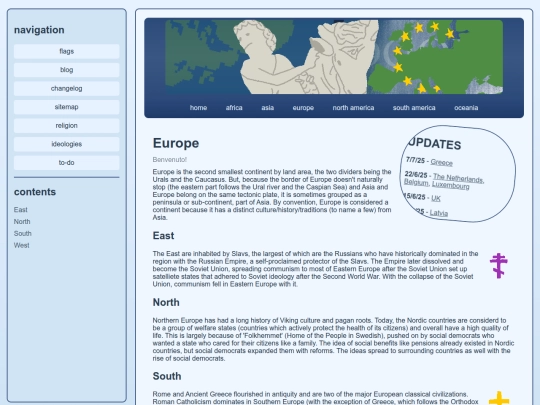Image resolution: width=540 pixels, height=405 pixels.
Task: Click the yellow cross icon beside South
Action: click(x=499, y=398)
